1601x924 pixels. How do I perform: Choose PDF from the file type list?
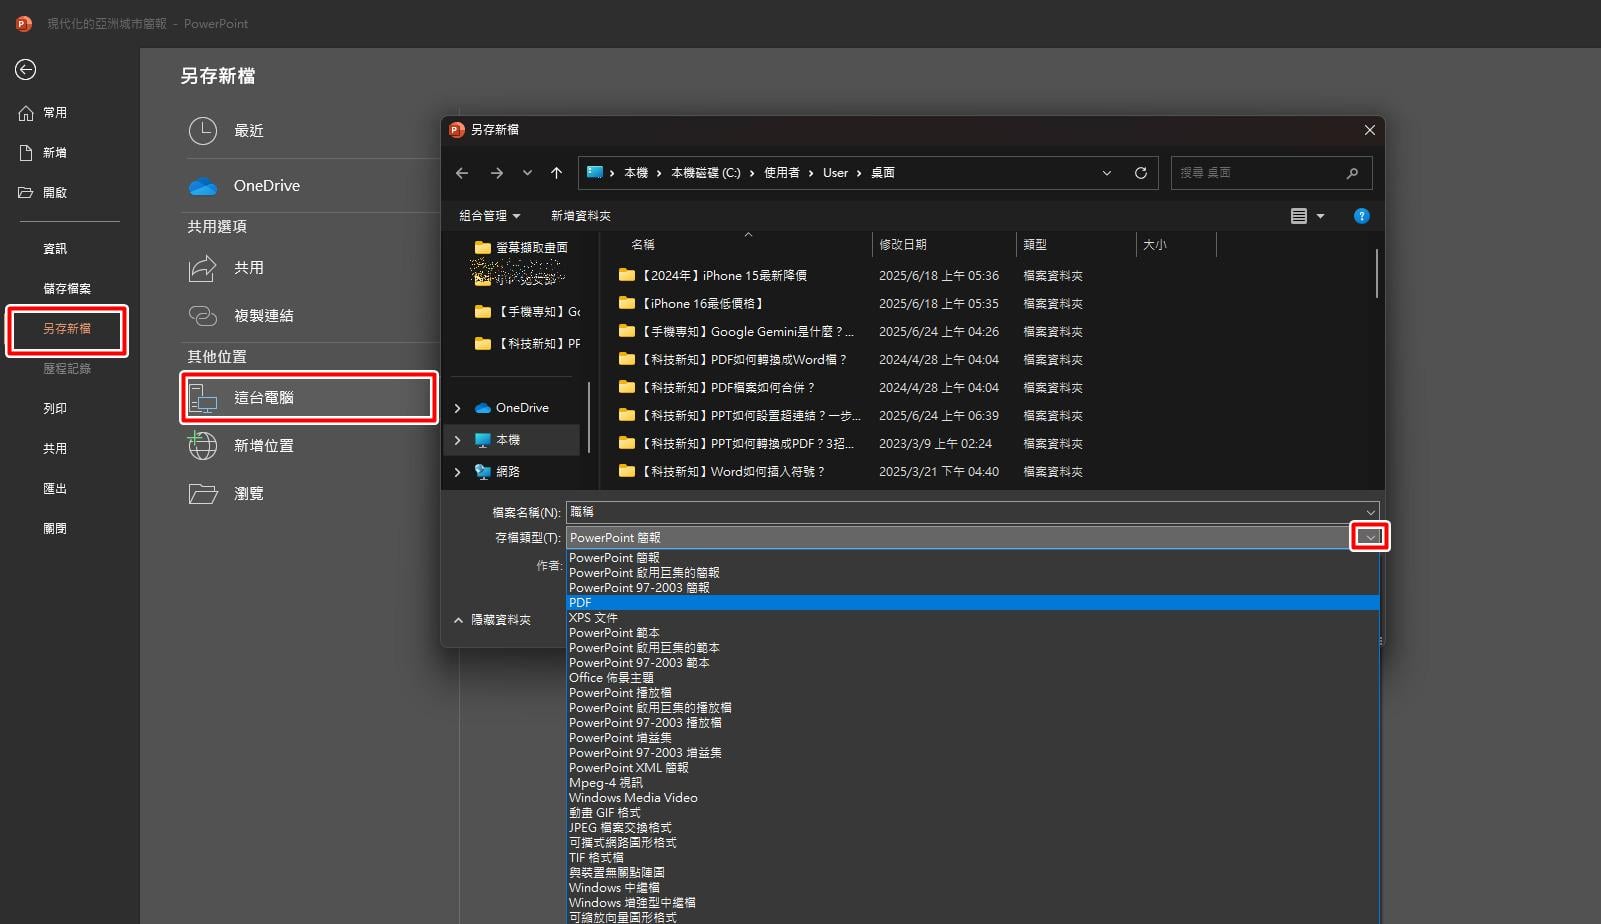coord(972,603)
